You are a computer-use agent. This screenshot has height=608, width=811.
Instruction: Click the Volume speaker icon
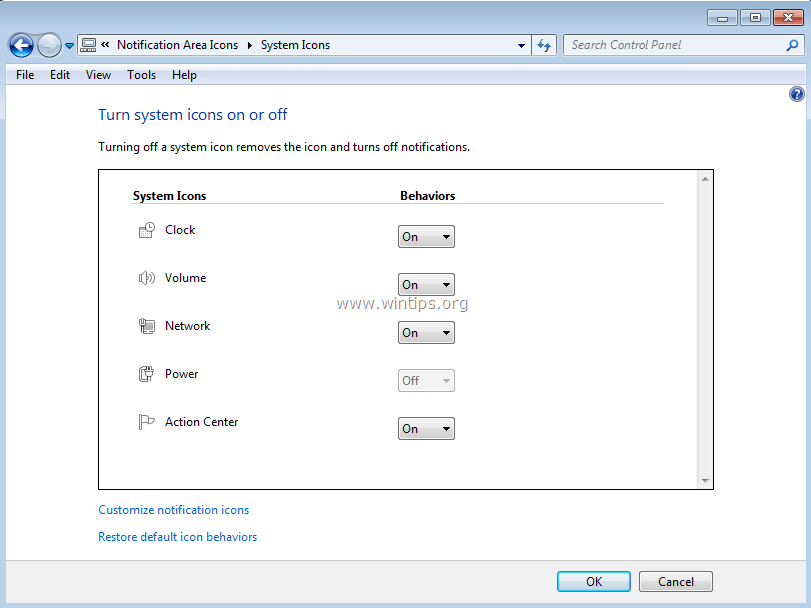point(145,277)
